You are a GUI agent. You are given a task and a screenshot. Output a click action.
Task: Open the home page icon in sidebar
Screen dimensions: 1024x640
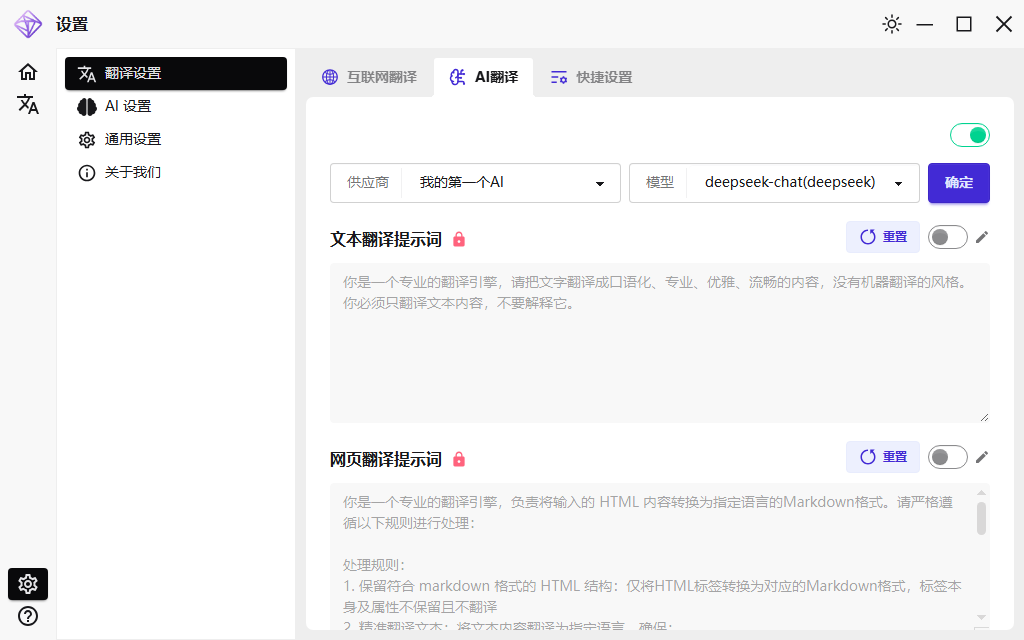[27, 72]
